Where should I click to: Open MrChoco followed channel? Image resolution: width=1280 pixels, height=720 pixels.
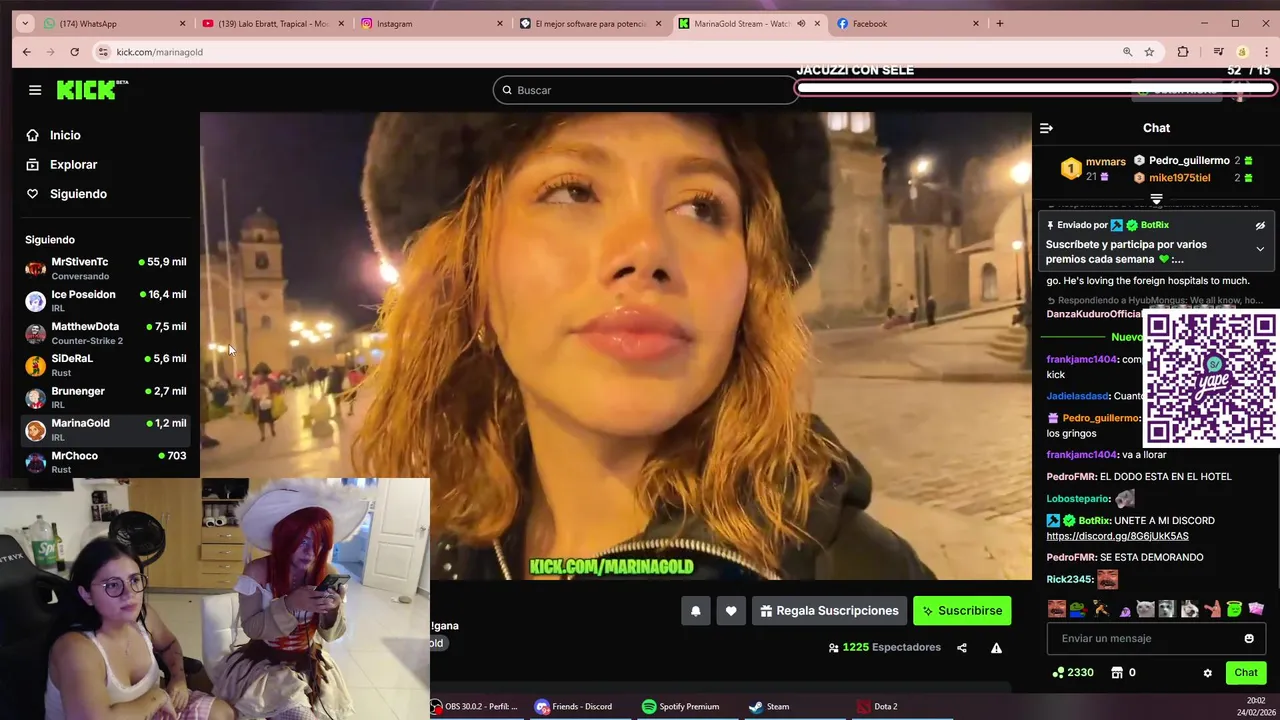pyautogui.click(x=105, y=462)
